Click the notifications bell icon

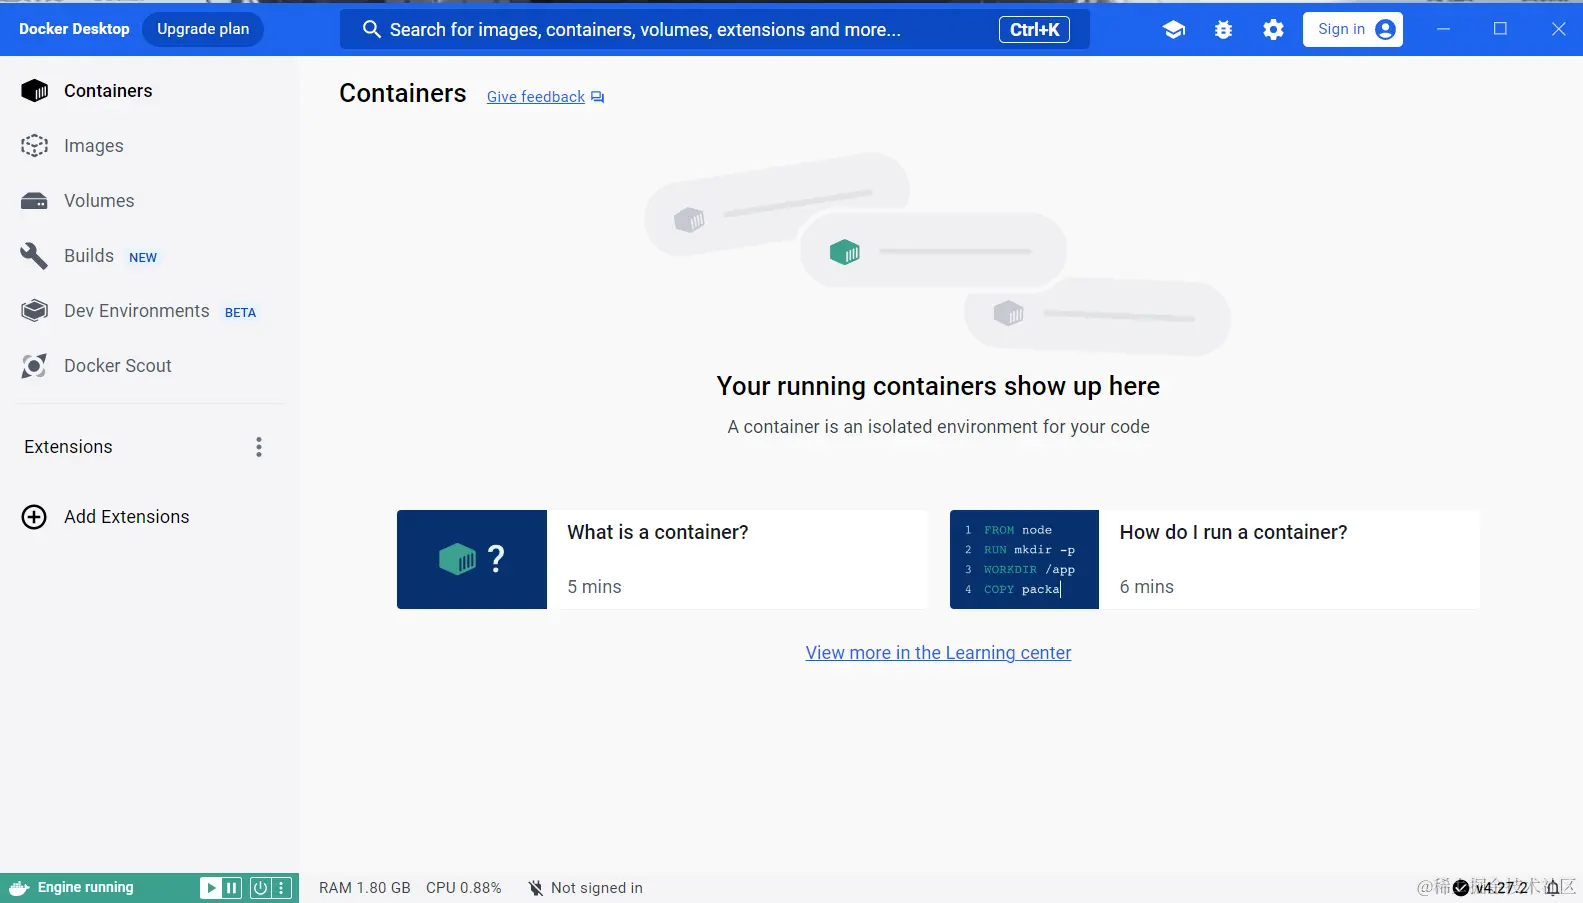coord(1553,888)
